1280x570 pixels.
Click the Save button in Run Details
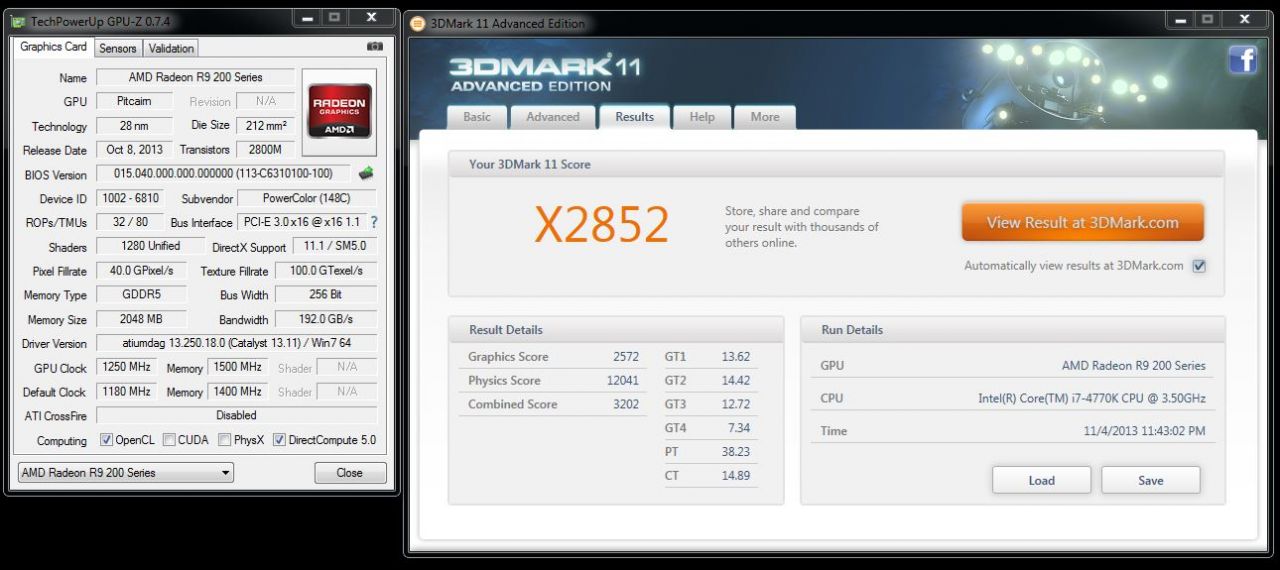(1150, 480)
